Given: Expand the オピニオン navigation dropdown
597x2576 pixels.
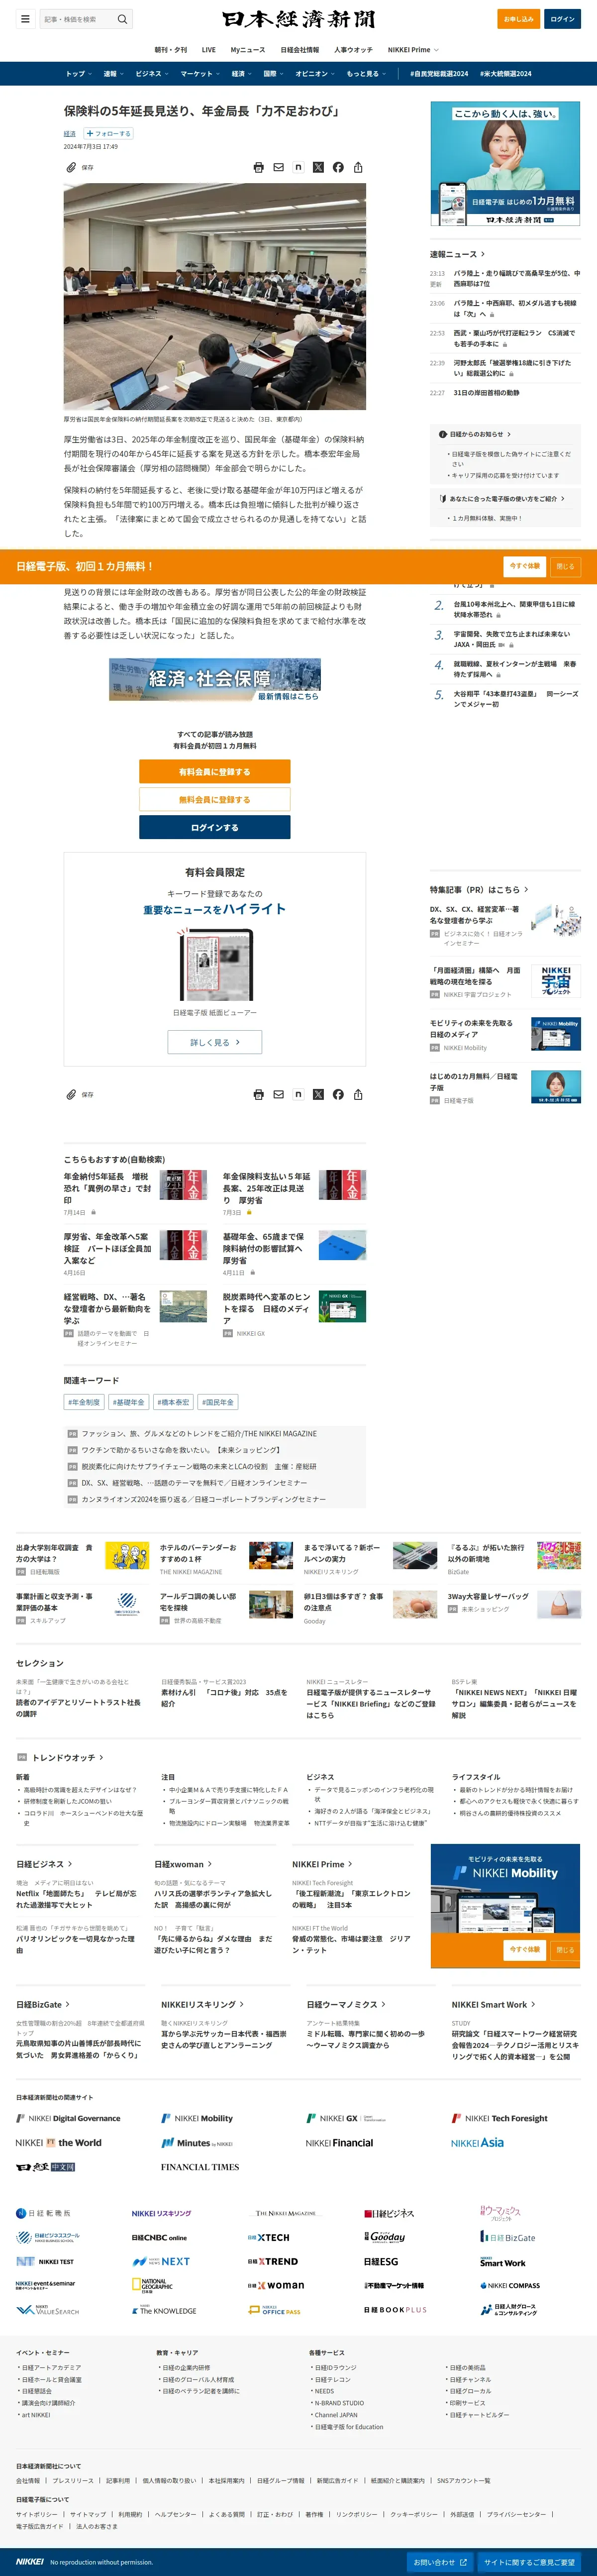Looking at the screenshot, I should 315,73.
